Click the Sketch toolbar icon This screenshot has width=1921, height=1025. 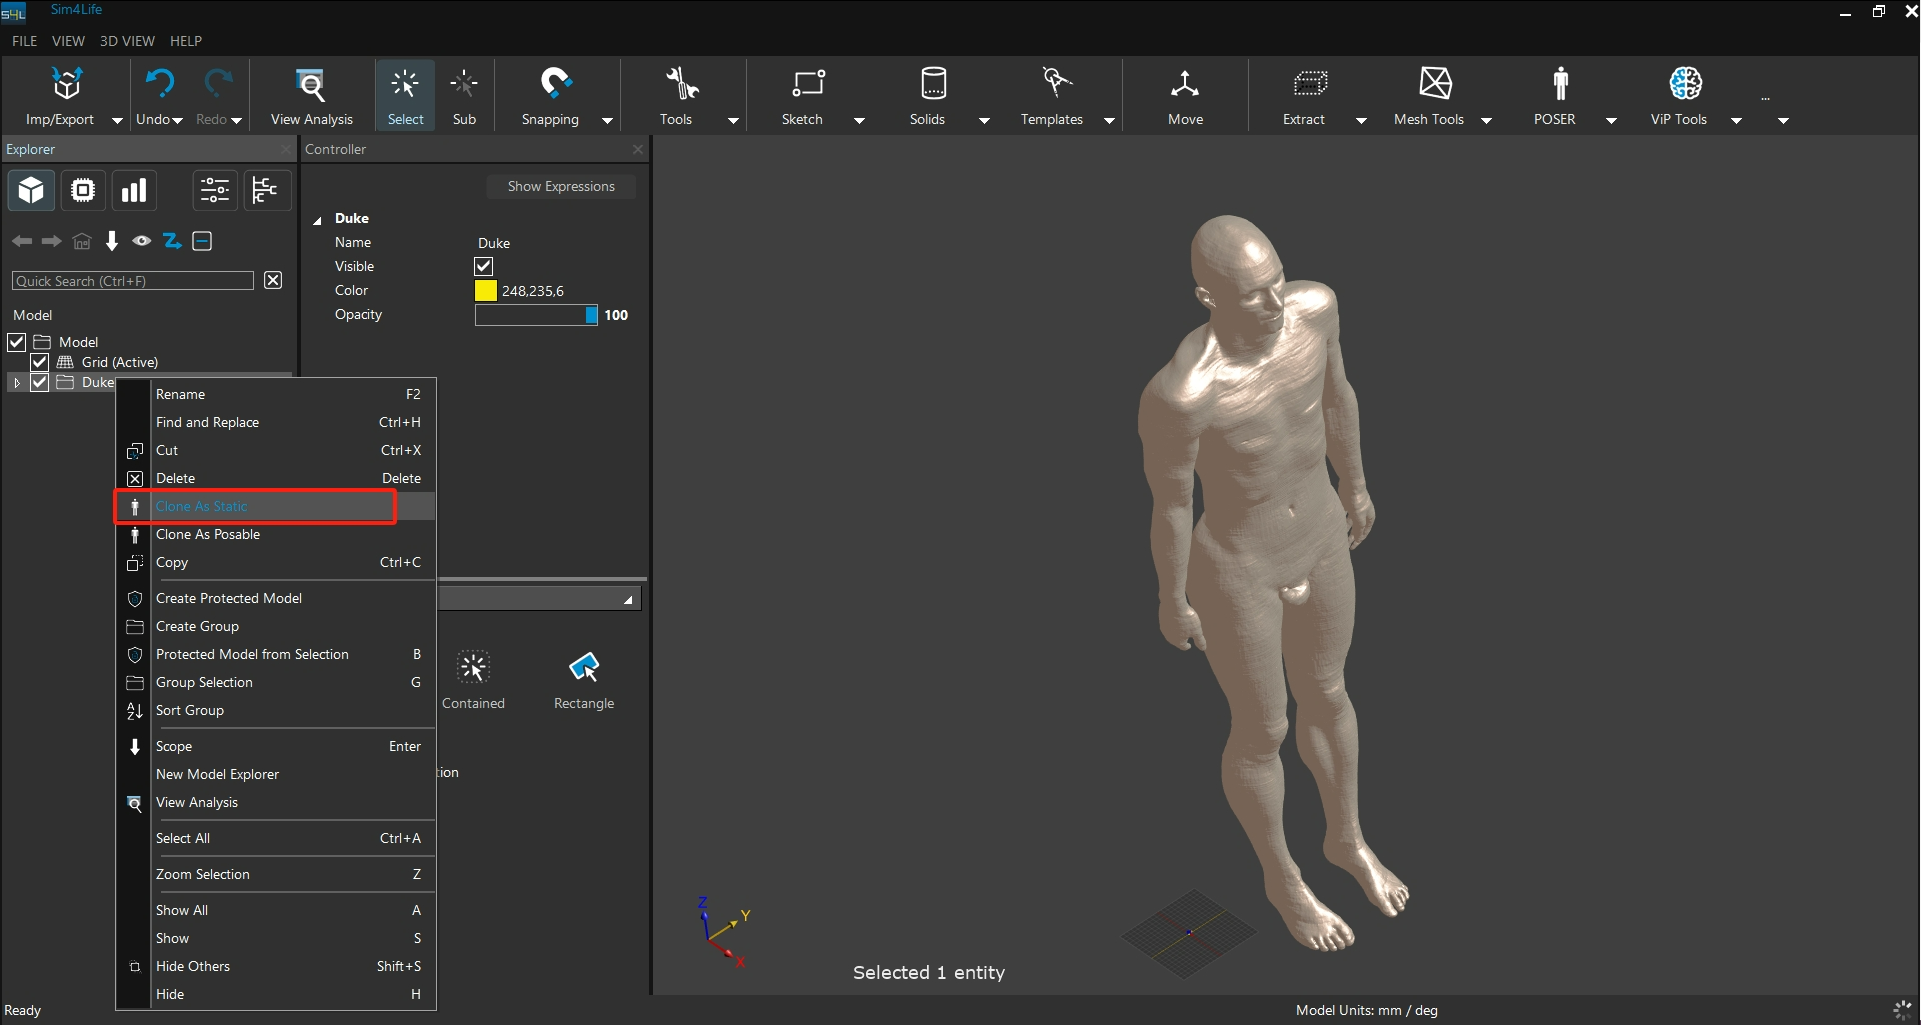(807, 85)
